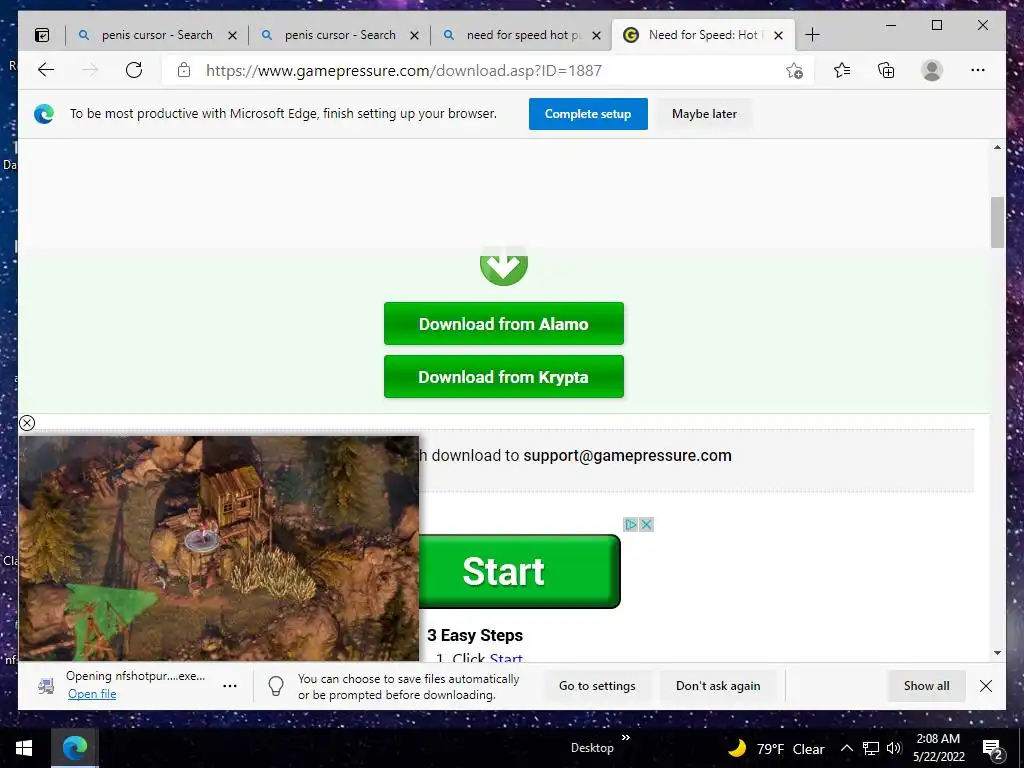Click the Start link in step one
Viewport: 1024px width, 768px height.
tap(505, 658)
